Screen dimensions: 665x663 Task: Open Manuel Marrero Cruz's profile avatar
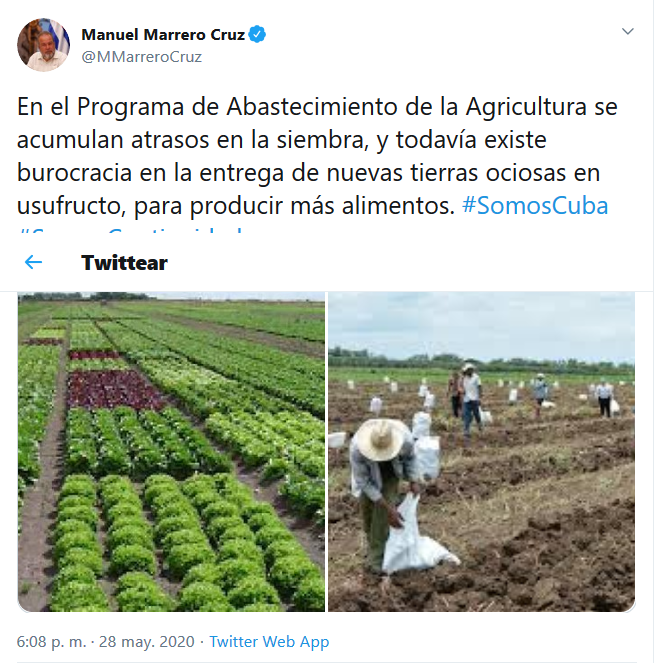pyautogui.click(x=43, y=45)
